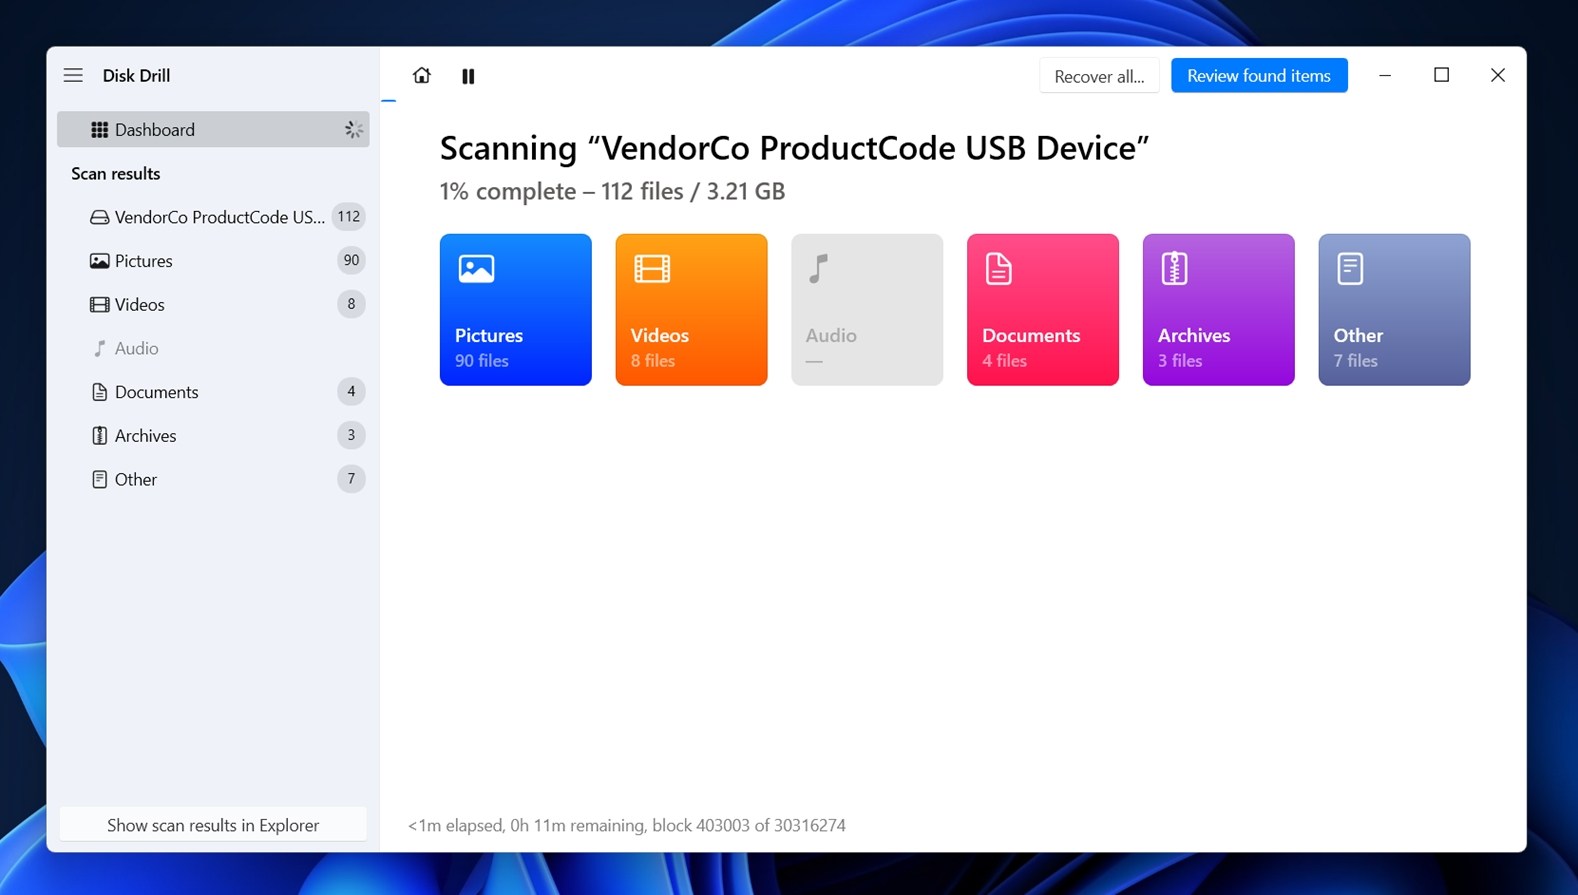This screenshot has width=1578, height=895.
Task: Maximize the Disk Drill window
Action: tap(1441, 75)
